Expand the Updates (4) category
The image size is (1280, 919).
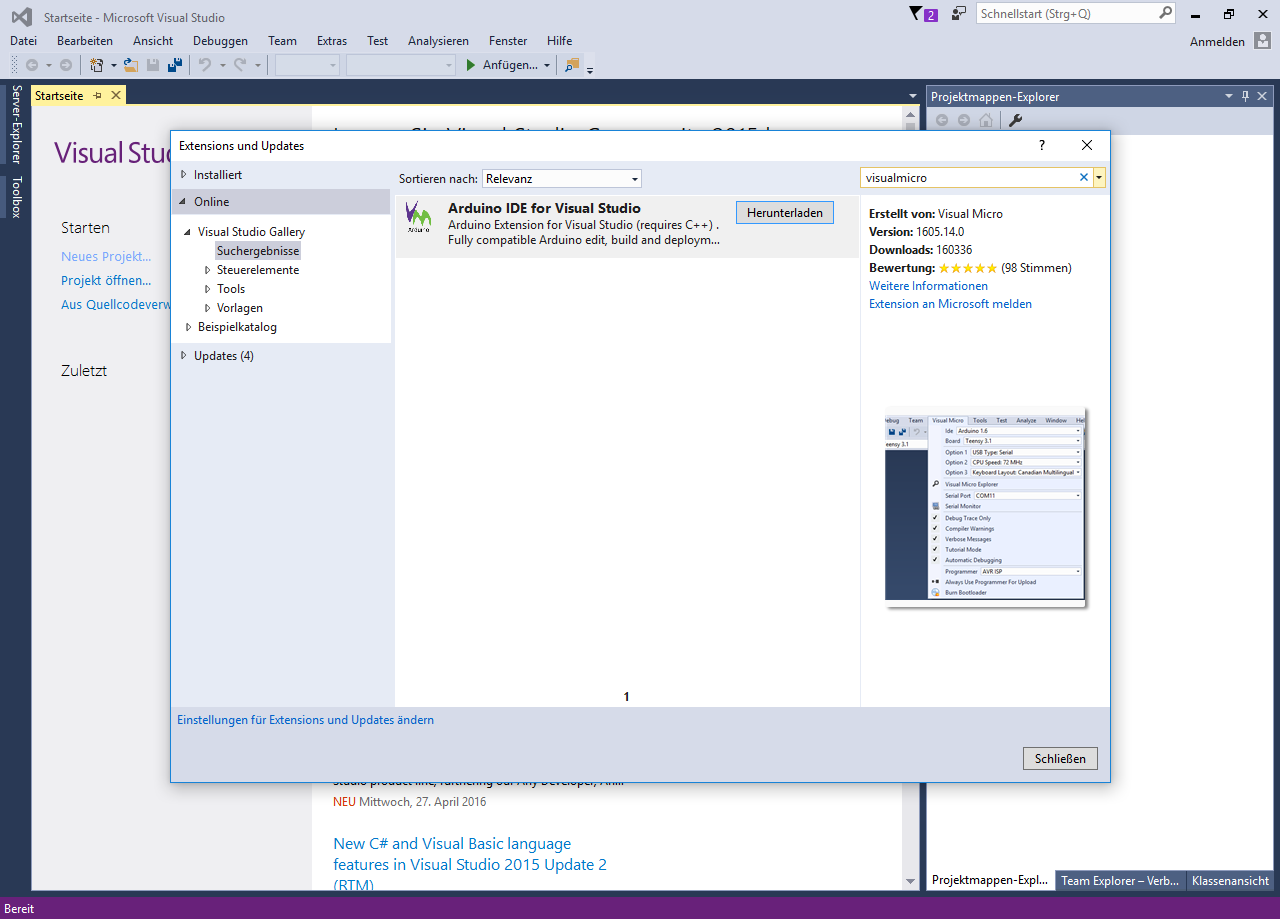pos(183,356)
